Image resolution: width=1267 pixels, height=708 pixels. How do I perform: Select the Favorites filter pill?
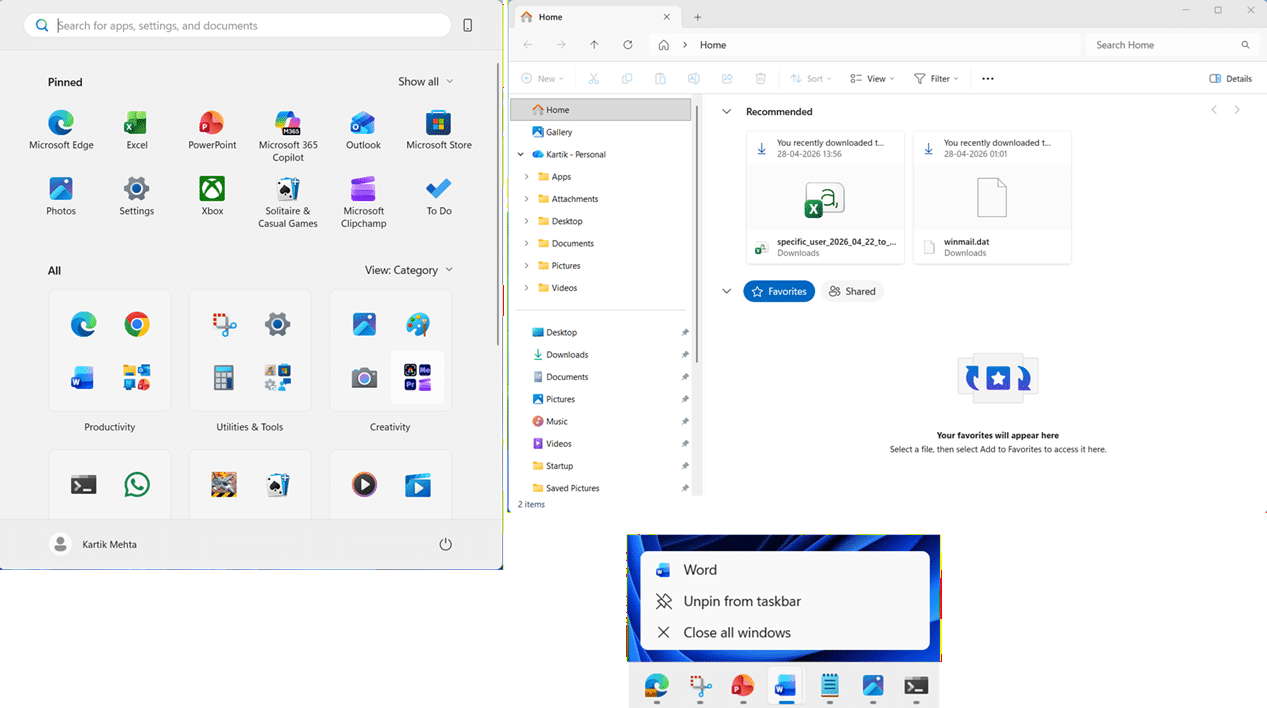[779, 292]
